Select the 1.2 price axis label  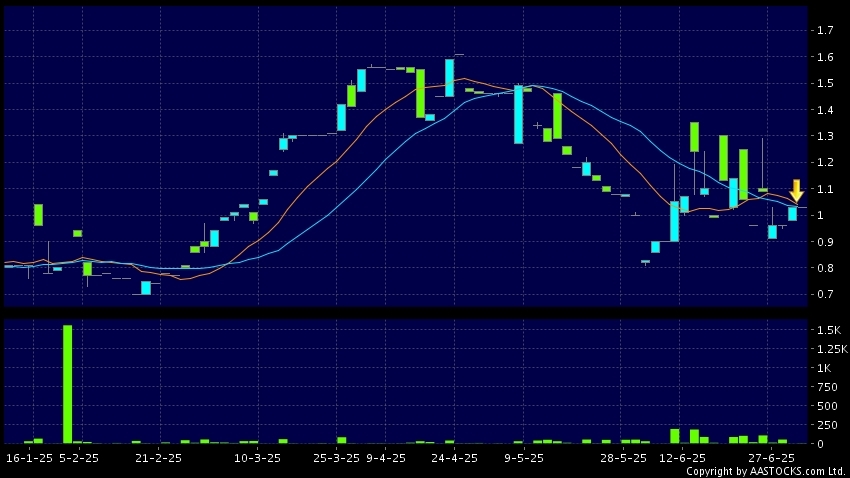825,163
